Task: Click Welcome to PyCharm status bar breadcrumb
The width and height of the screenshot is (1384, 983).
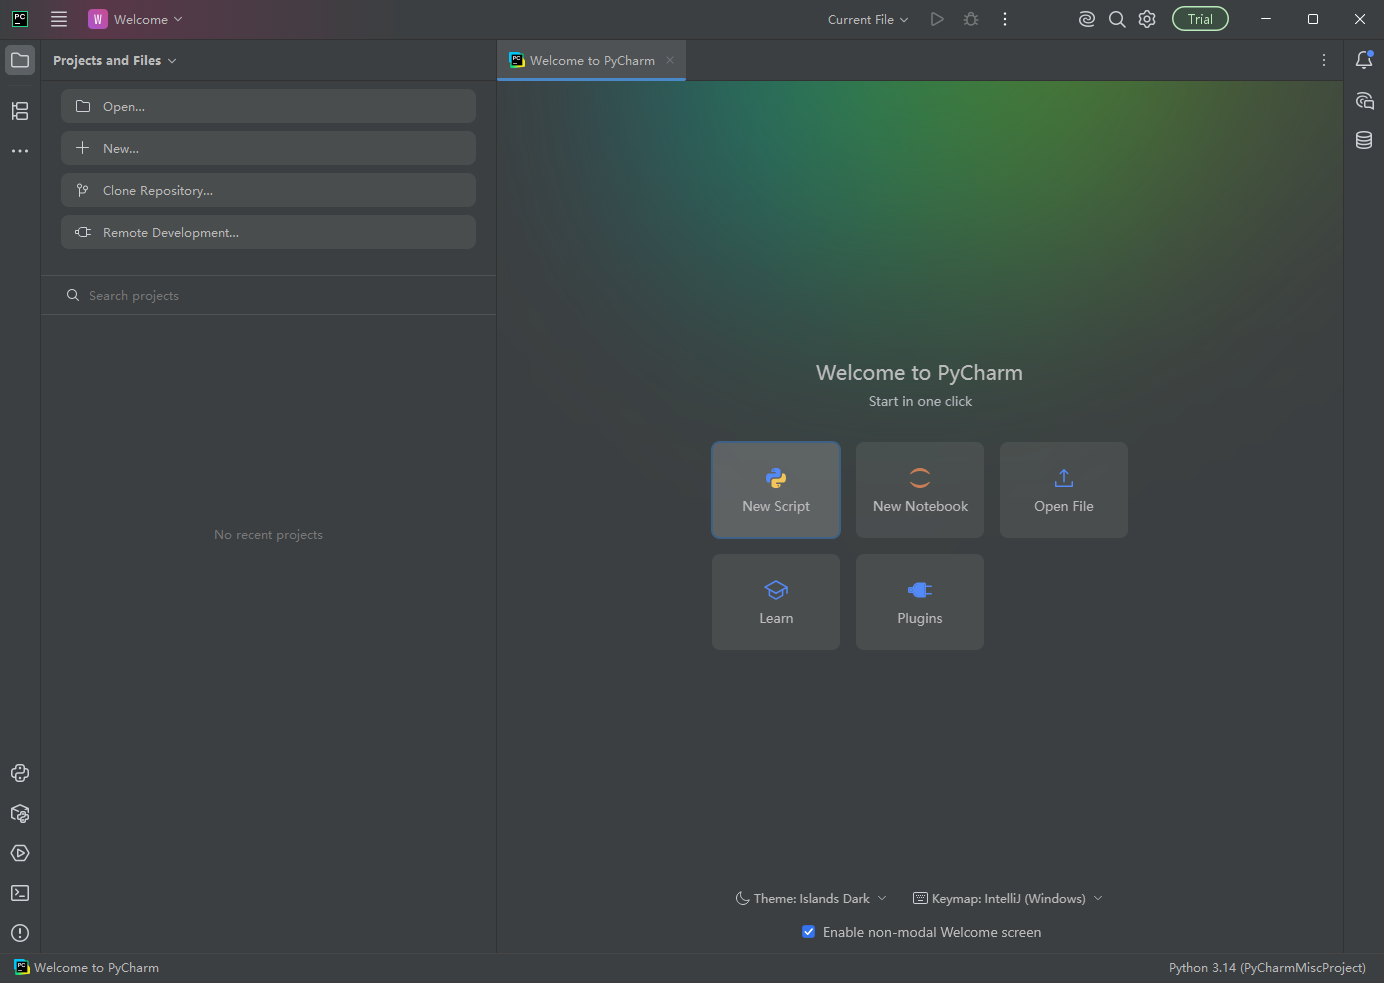Action: coord(87,967)
